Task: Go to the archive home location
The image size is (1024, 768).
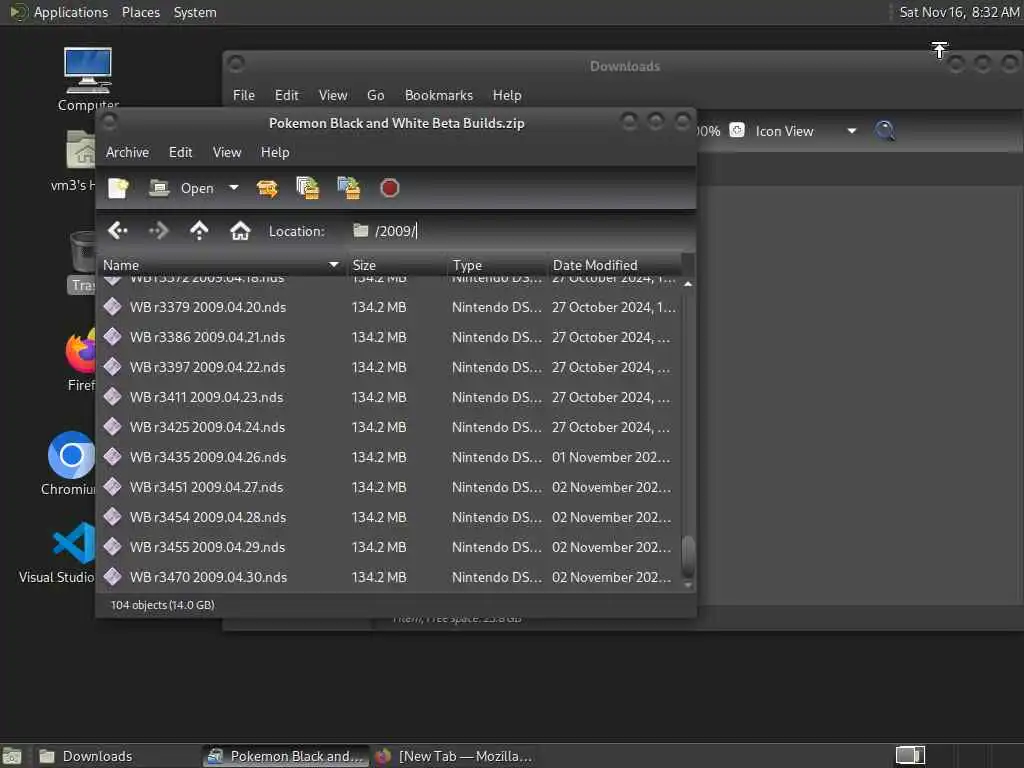Action: (240, 231)
